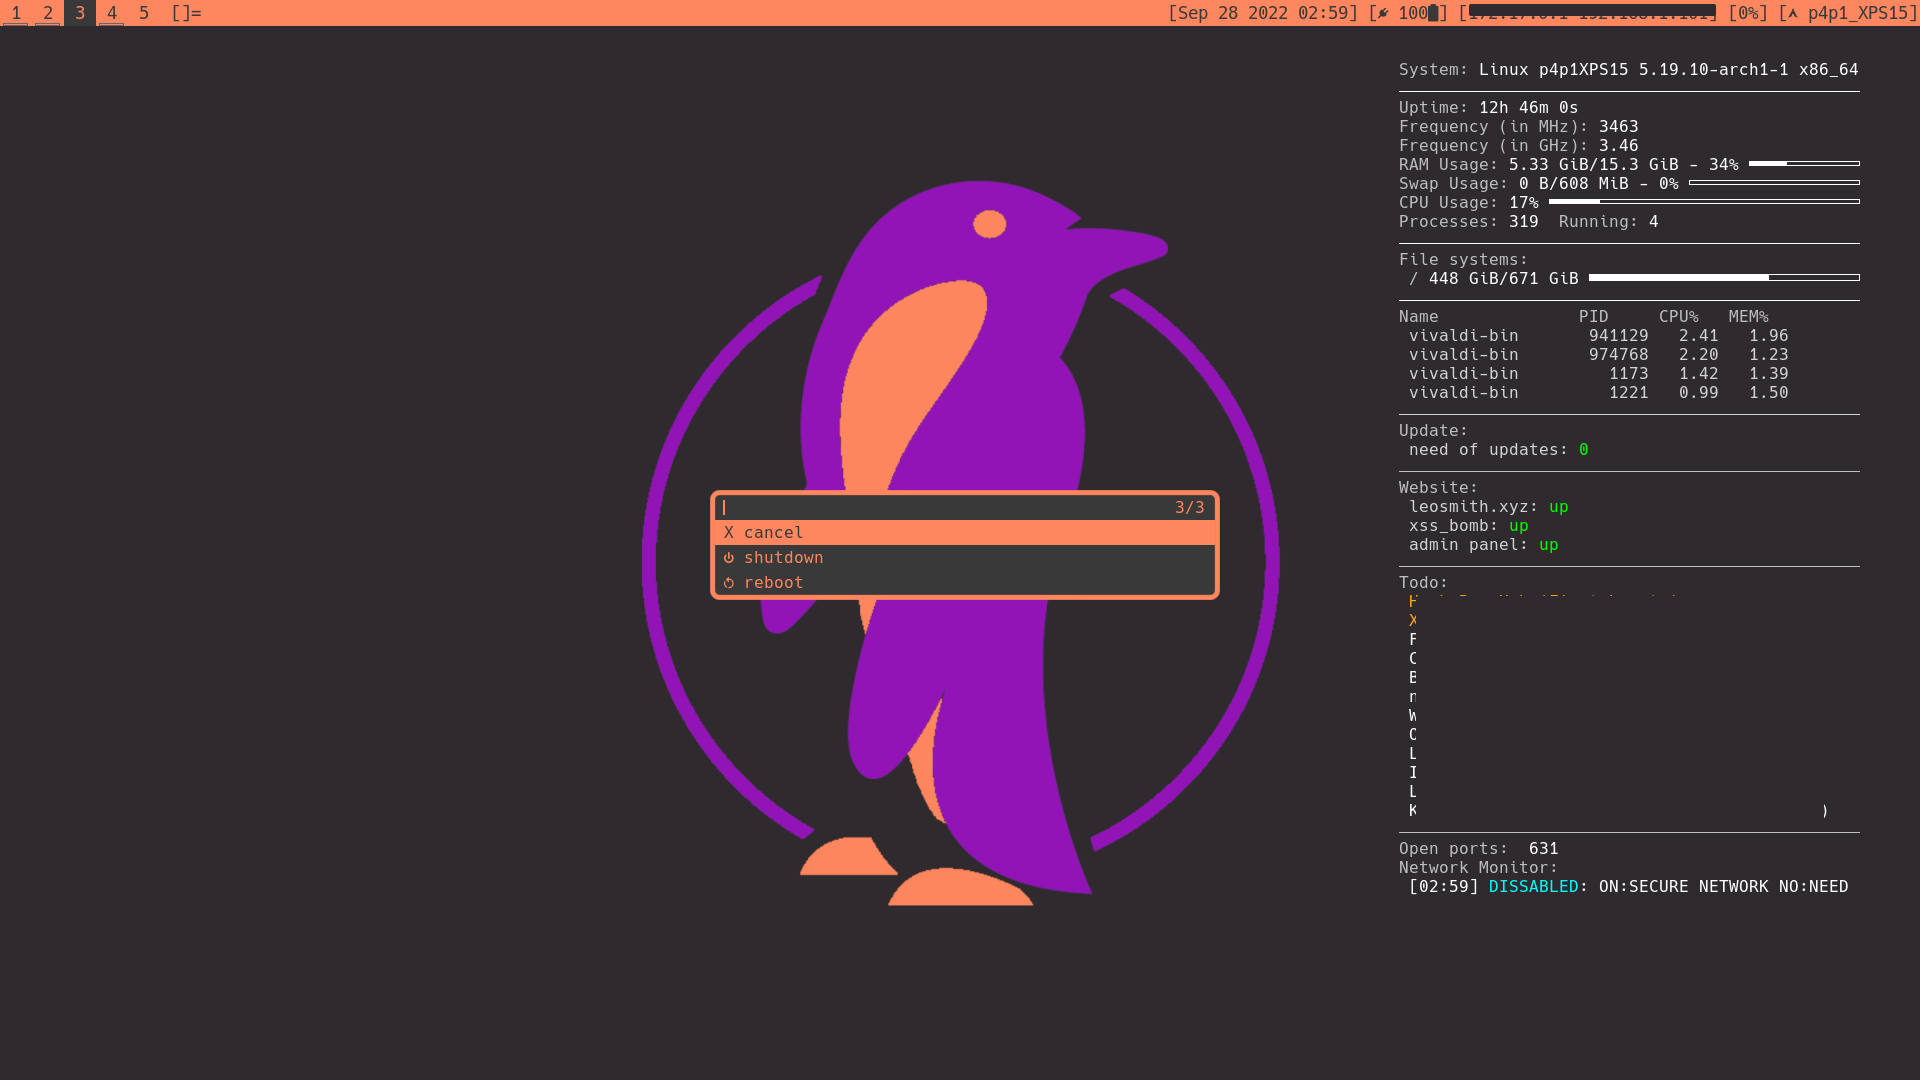Click the CPU 0% status indicator

1748,13
